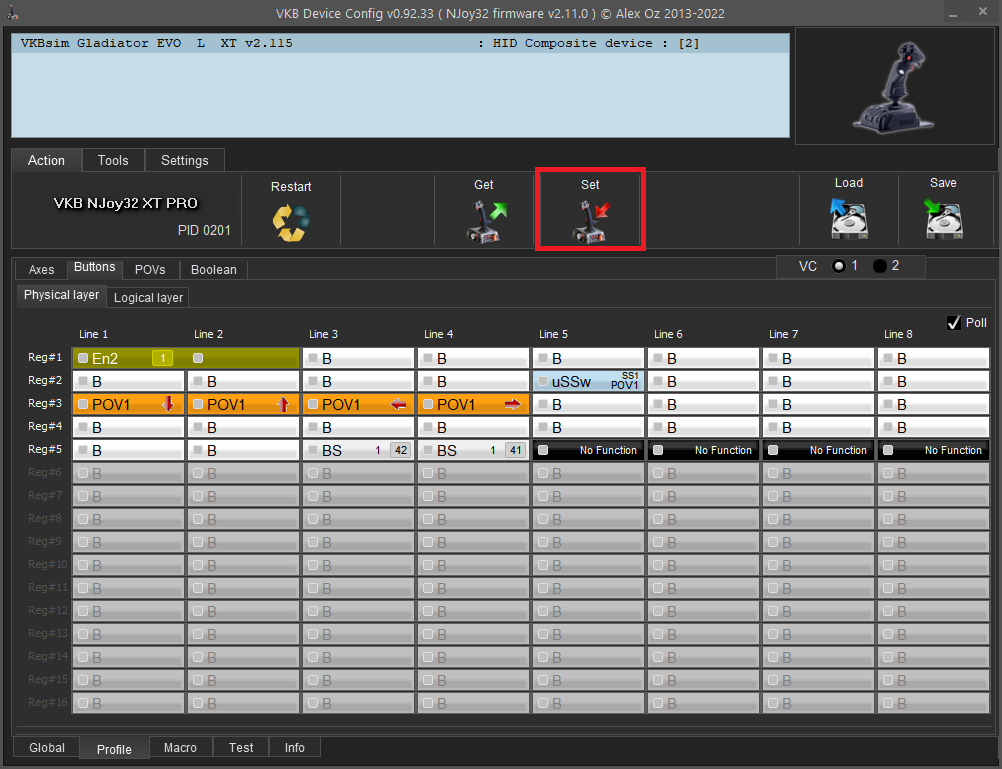1002x769 pixels.
Task: Minimize the VKB Device Config window
Action: tap(953, 13)
